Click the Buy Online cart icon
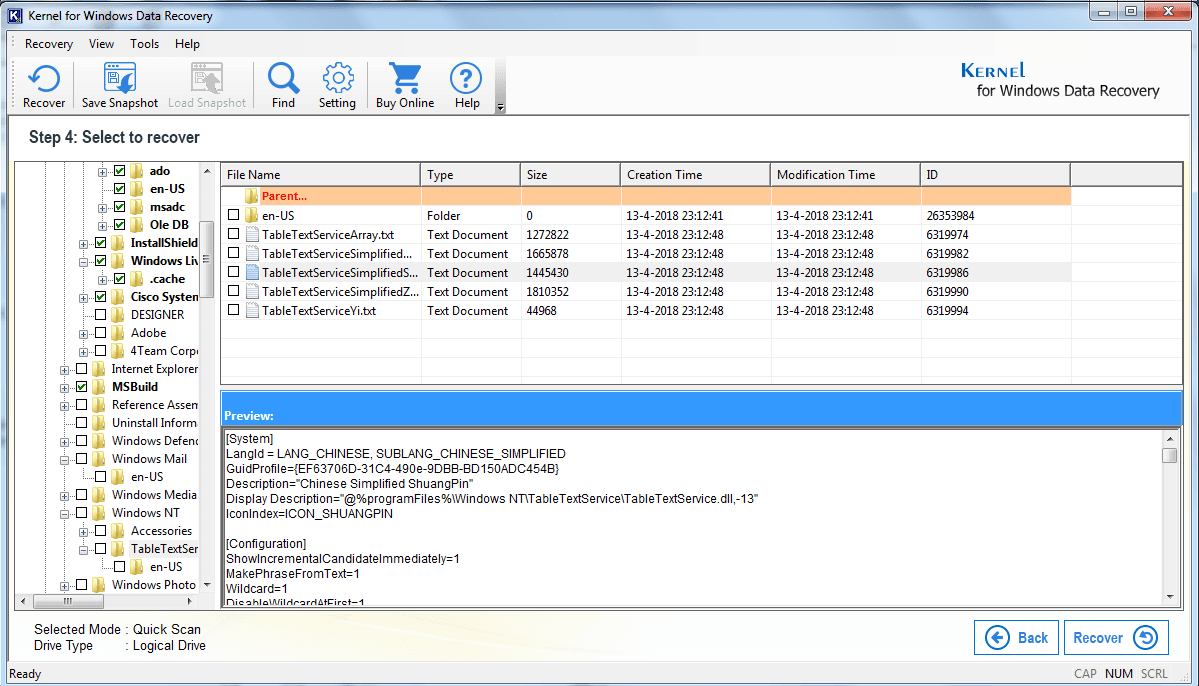The image size is (1199, 686). pyautogui.click(x=405, y=79)
